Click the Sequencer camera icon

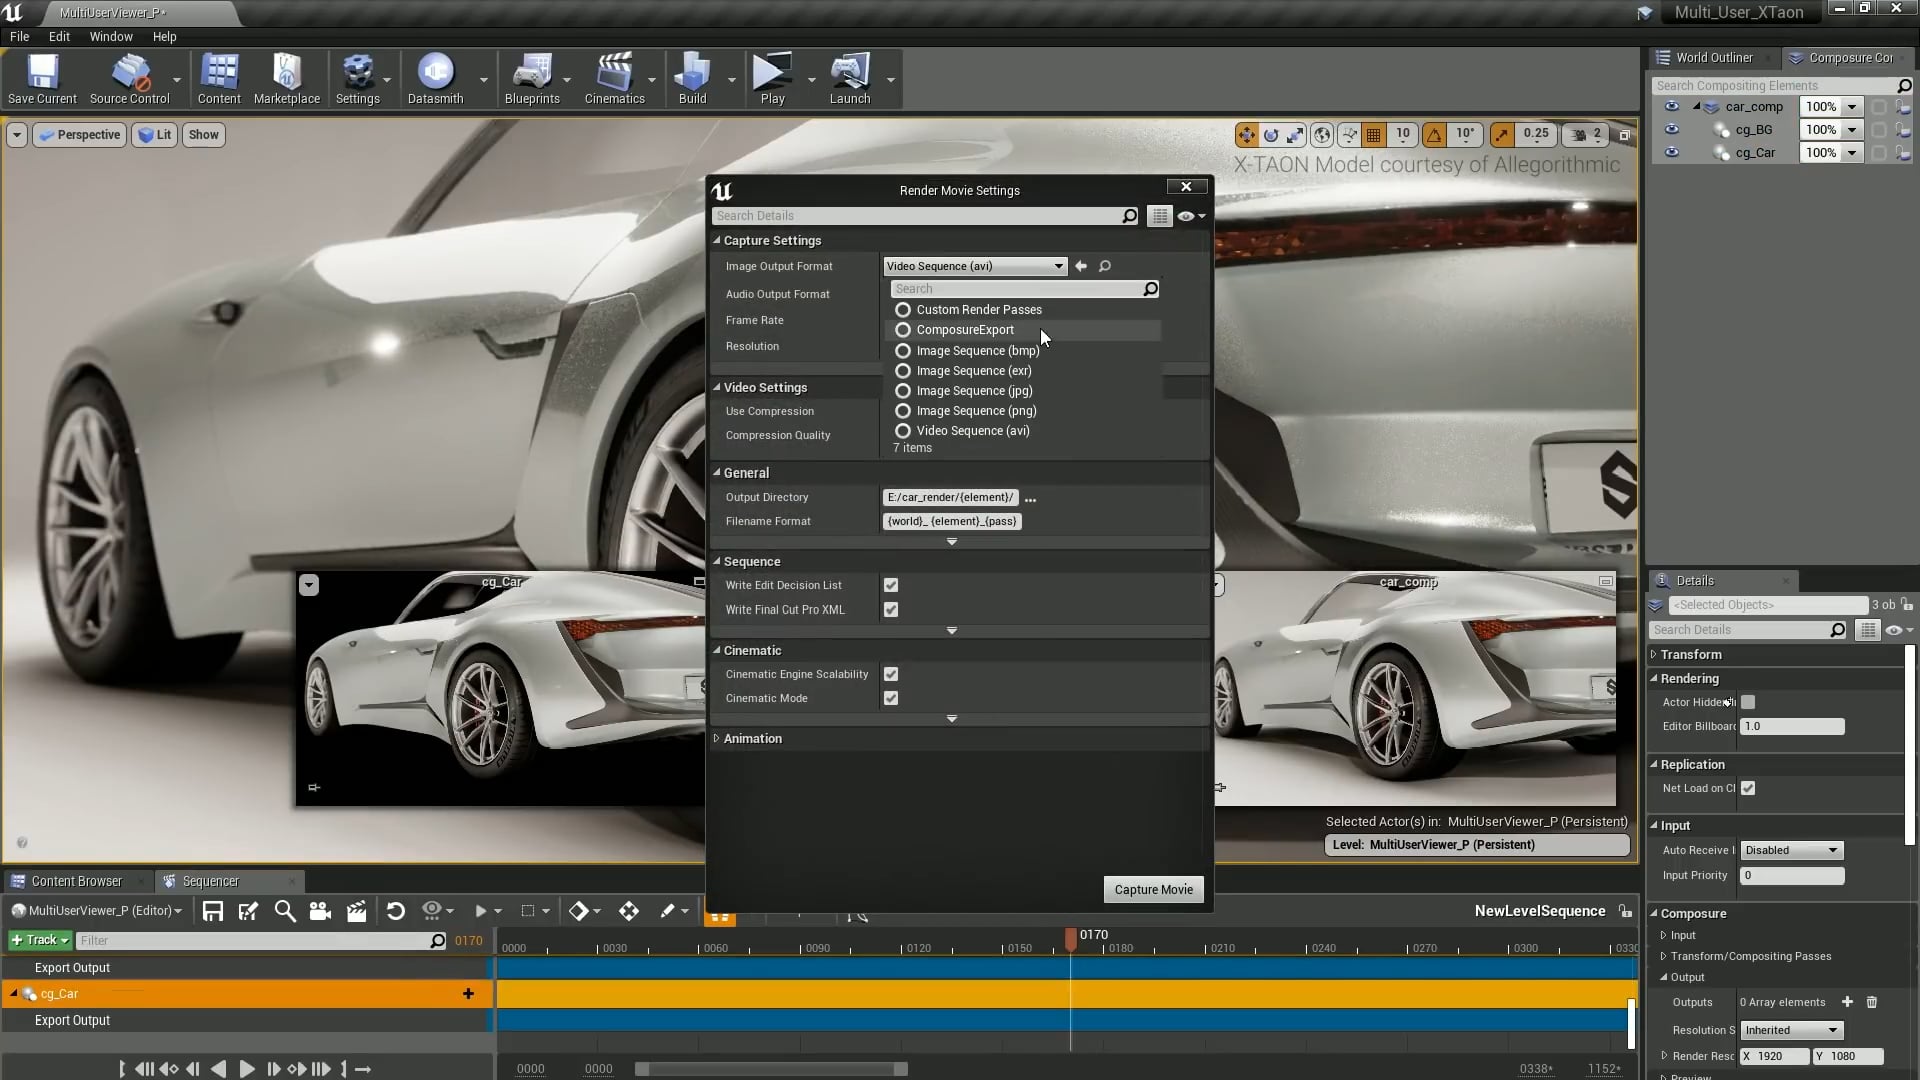320,911
